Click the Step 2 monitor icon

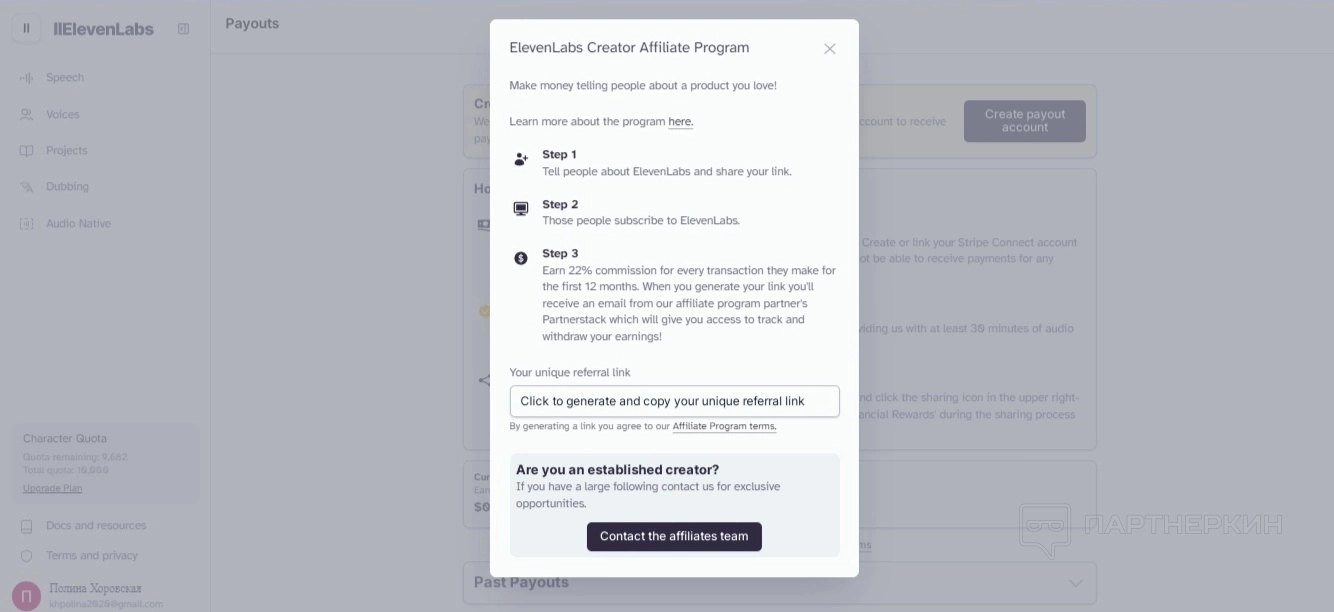click(x=521, y=209)
